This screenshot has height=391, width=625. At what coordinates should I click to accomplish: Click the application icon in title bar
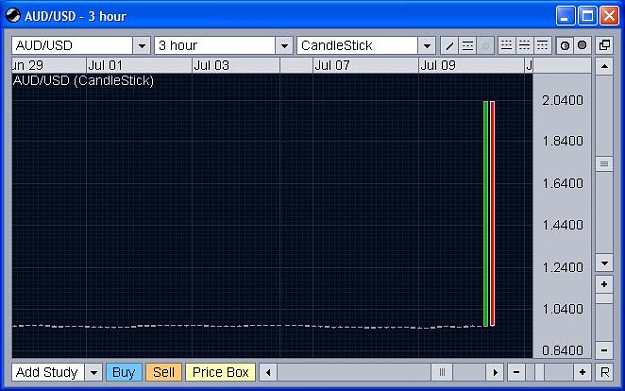click(13, 16)
